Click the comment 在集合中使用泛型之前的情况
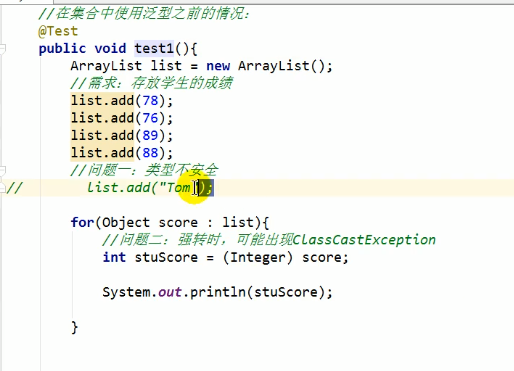 [144, 14]
